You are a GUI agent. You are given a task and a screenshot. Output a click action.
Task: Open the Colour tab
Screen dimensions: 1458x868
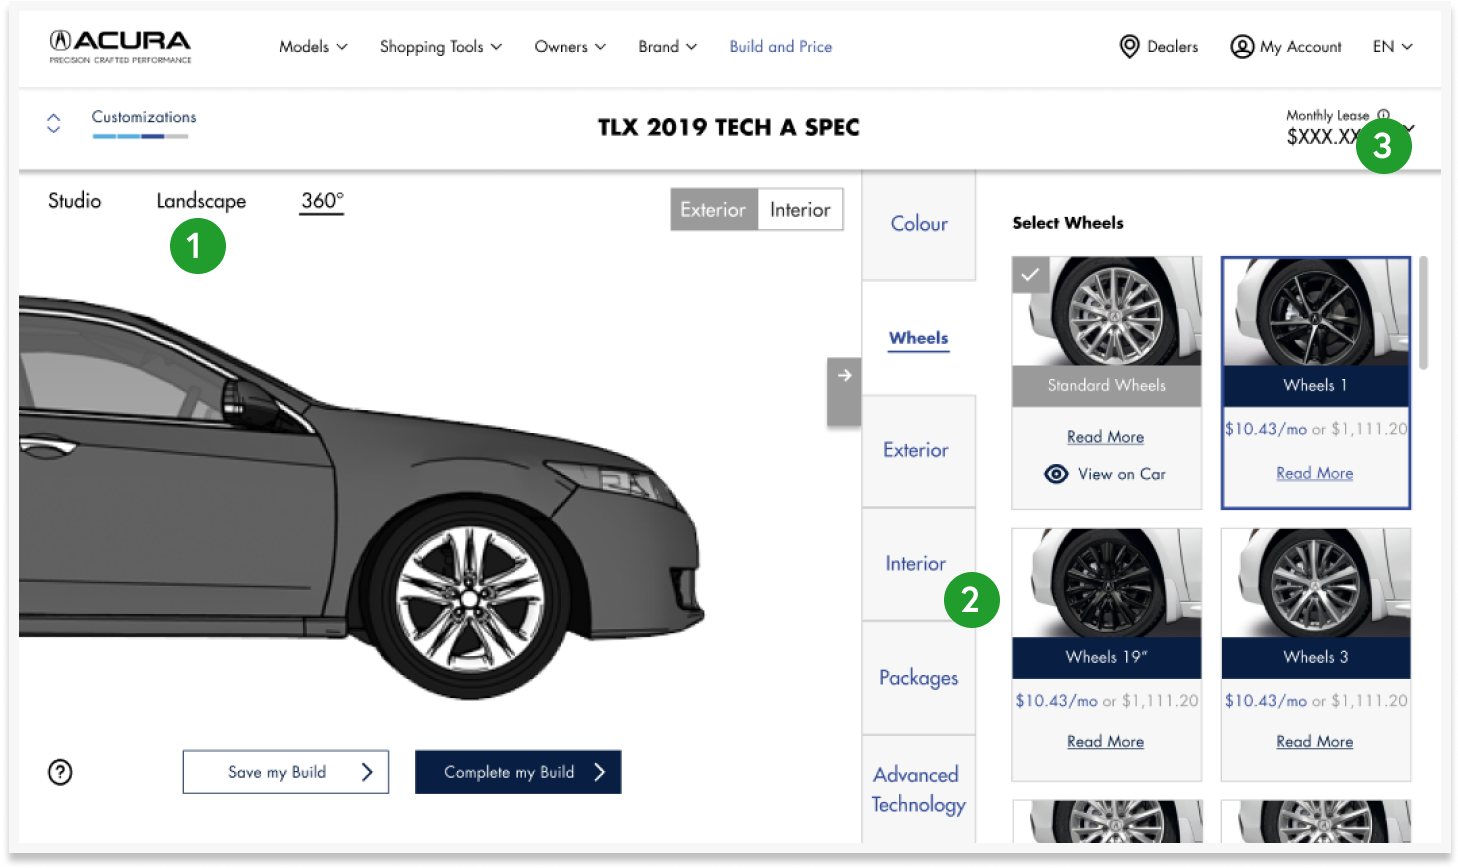[918, 224]
